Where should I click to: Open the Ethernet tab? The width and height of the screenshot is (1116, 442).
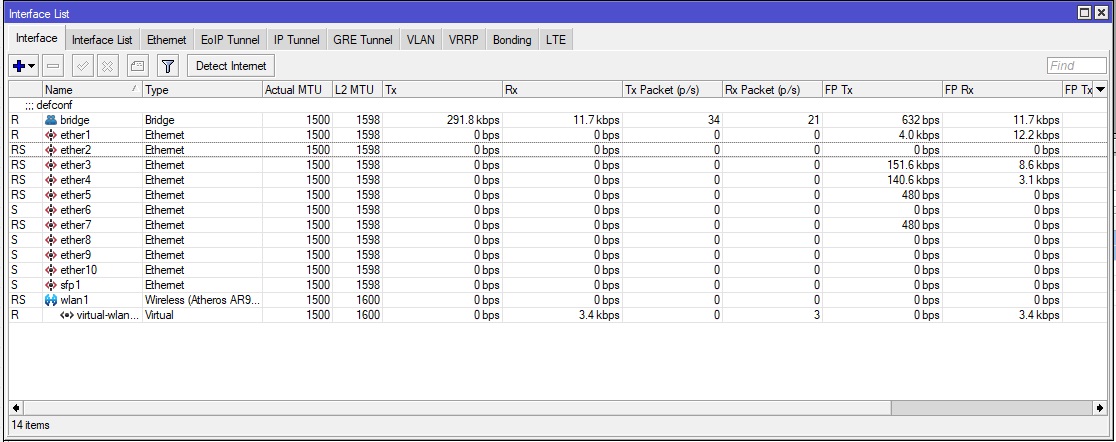tap(167, 40)
